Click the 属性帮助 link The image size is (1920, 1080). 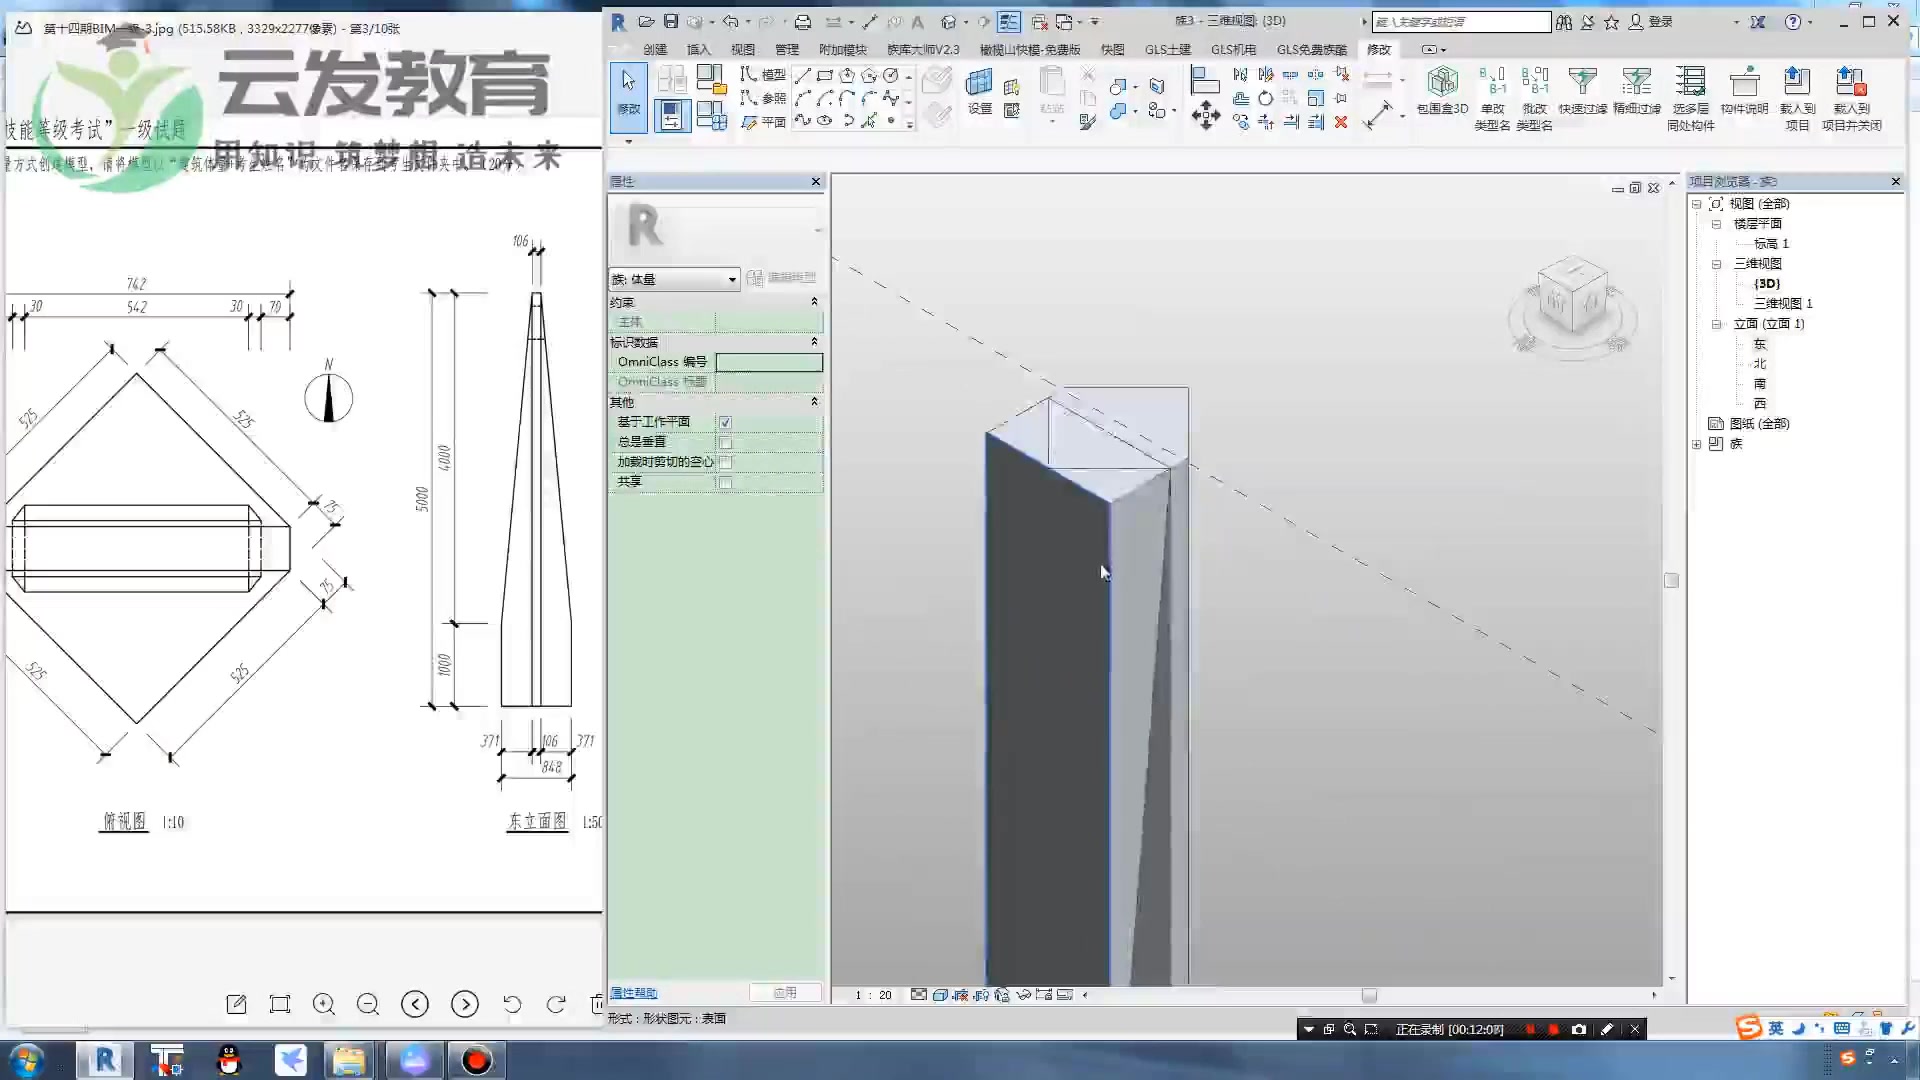tap(634, 993)
